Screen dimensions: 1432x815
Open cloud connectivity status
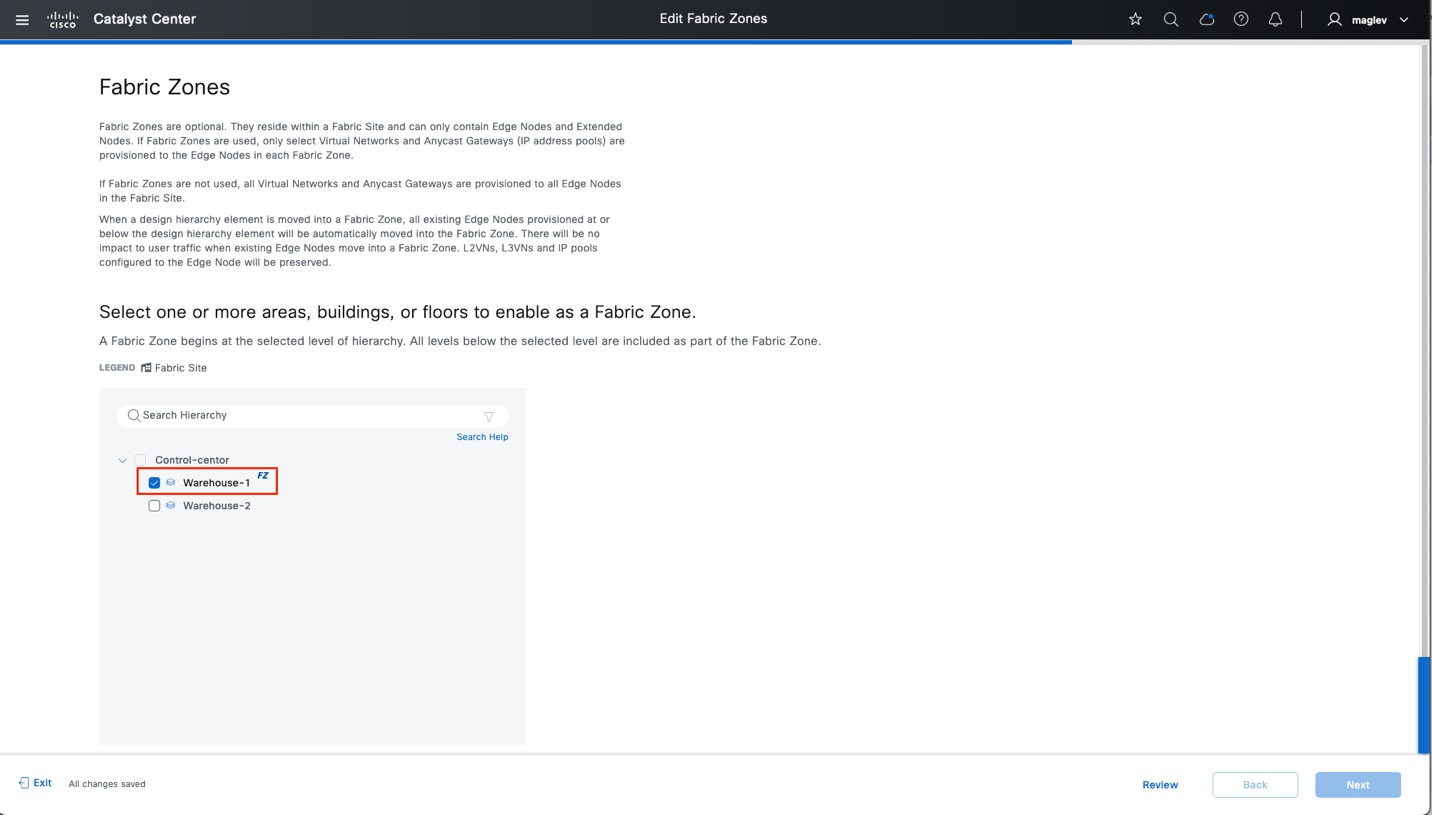1206,19
